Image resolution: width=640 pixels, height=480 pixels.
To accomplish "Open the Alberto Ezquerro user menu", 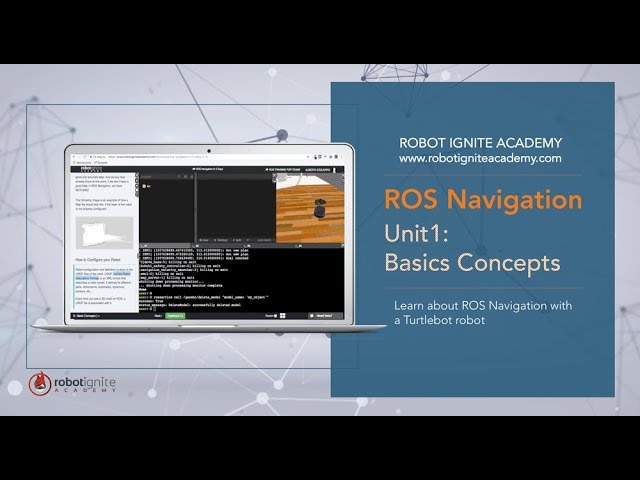I will tap(318, 169).
